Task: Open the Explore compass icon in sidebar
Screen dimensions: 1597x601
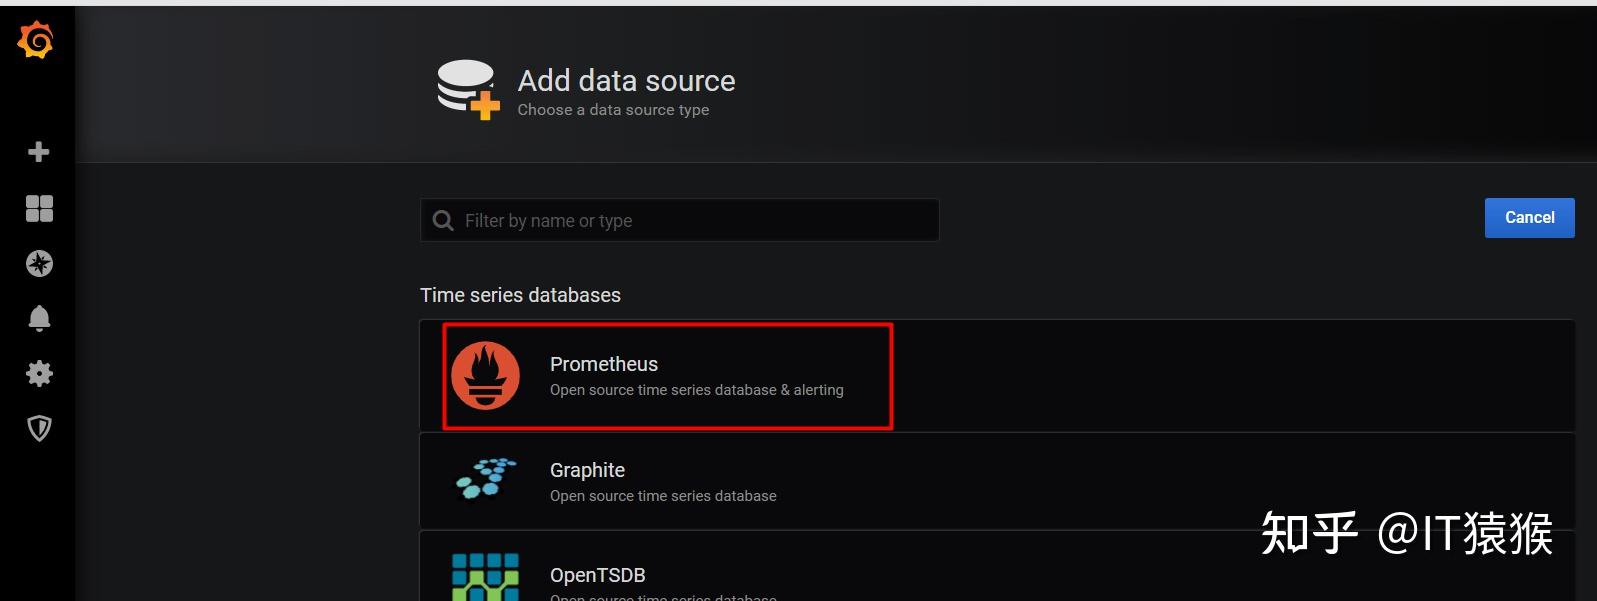Action: 39,263
